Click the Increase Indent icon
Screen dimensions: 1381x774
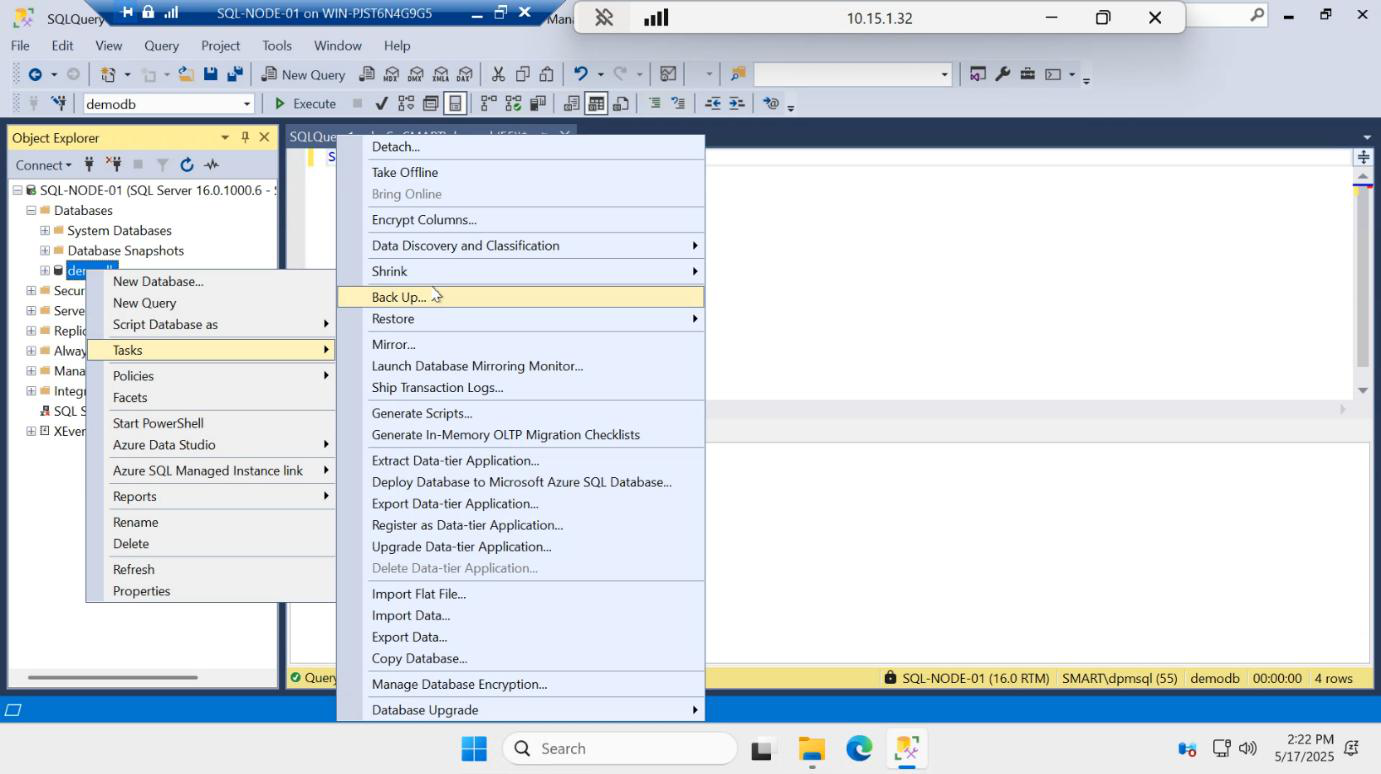click(x=737, y=103)
